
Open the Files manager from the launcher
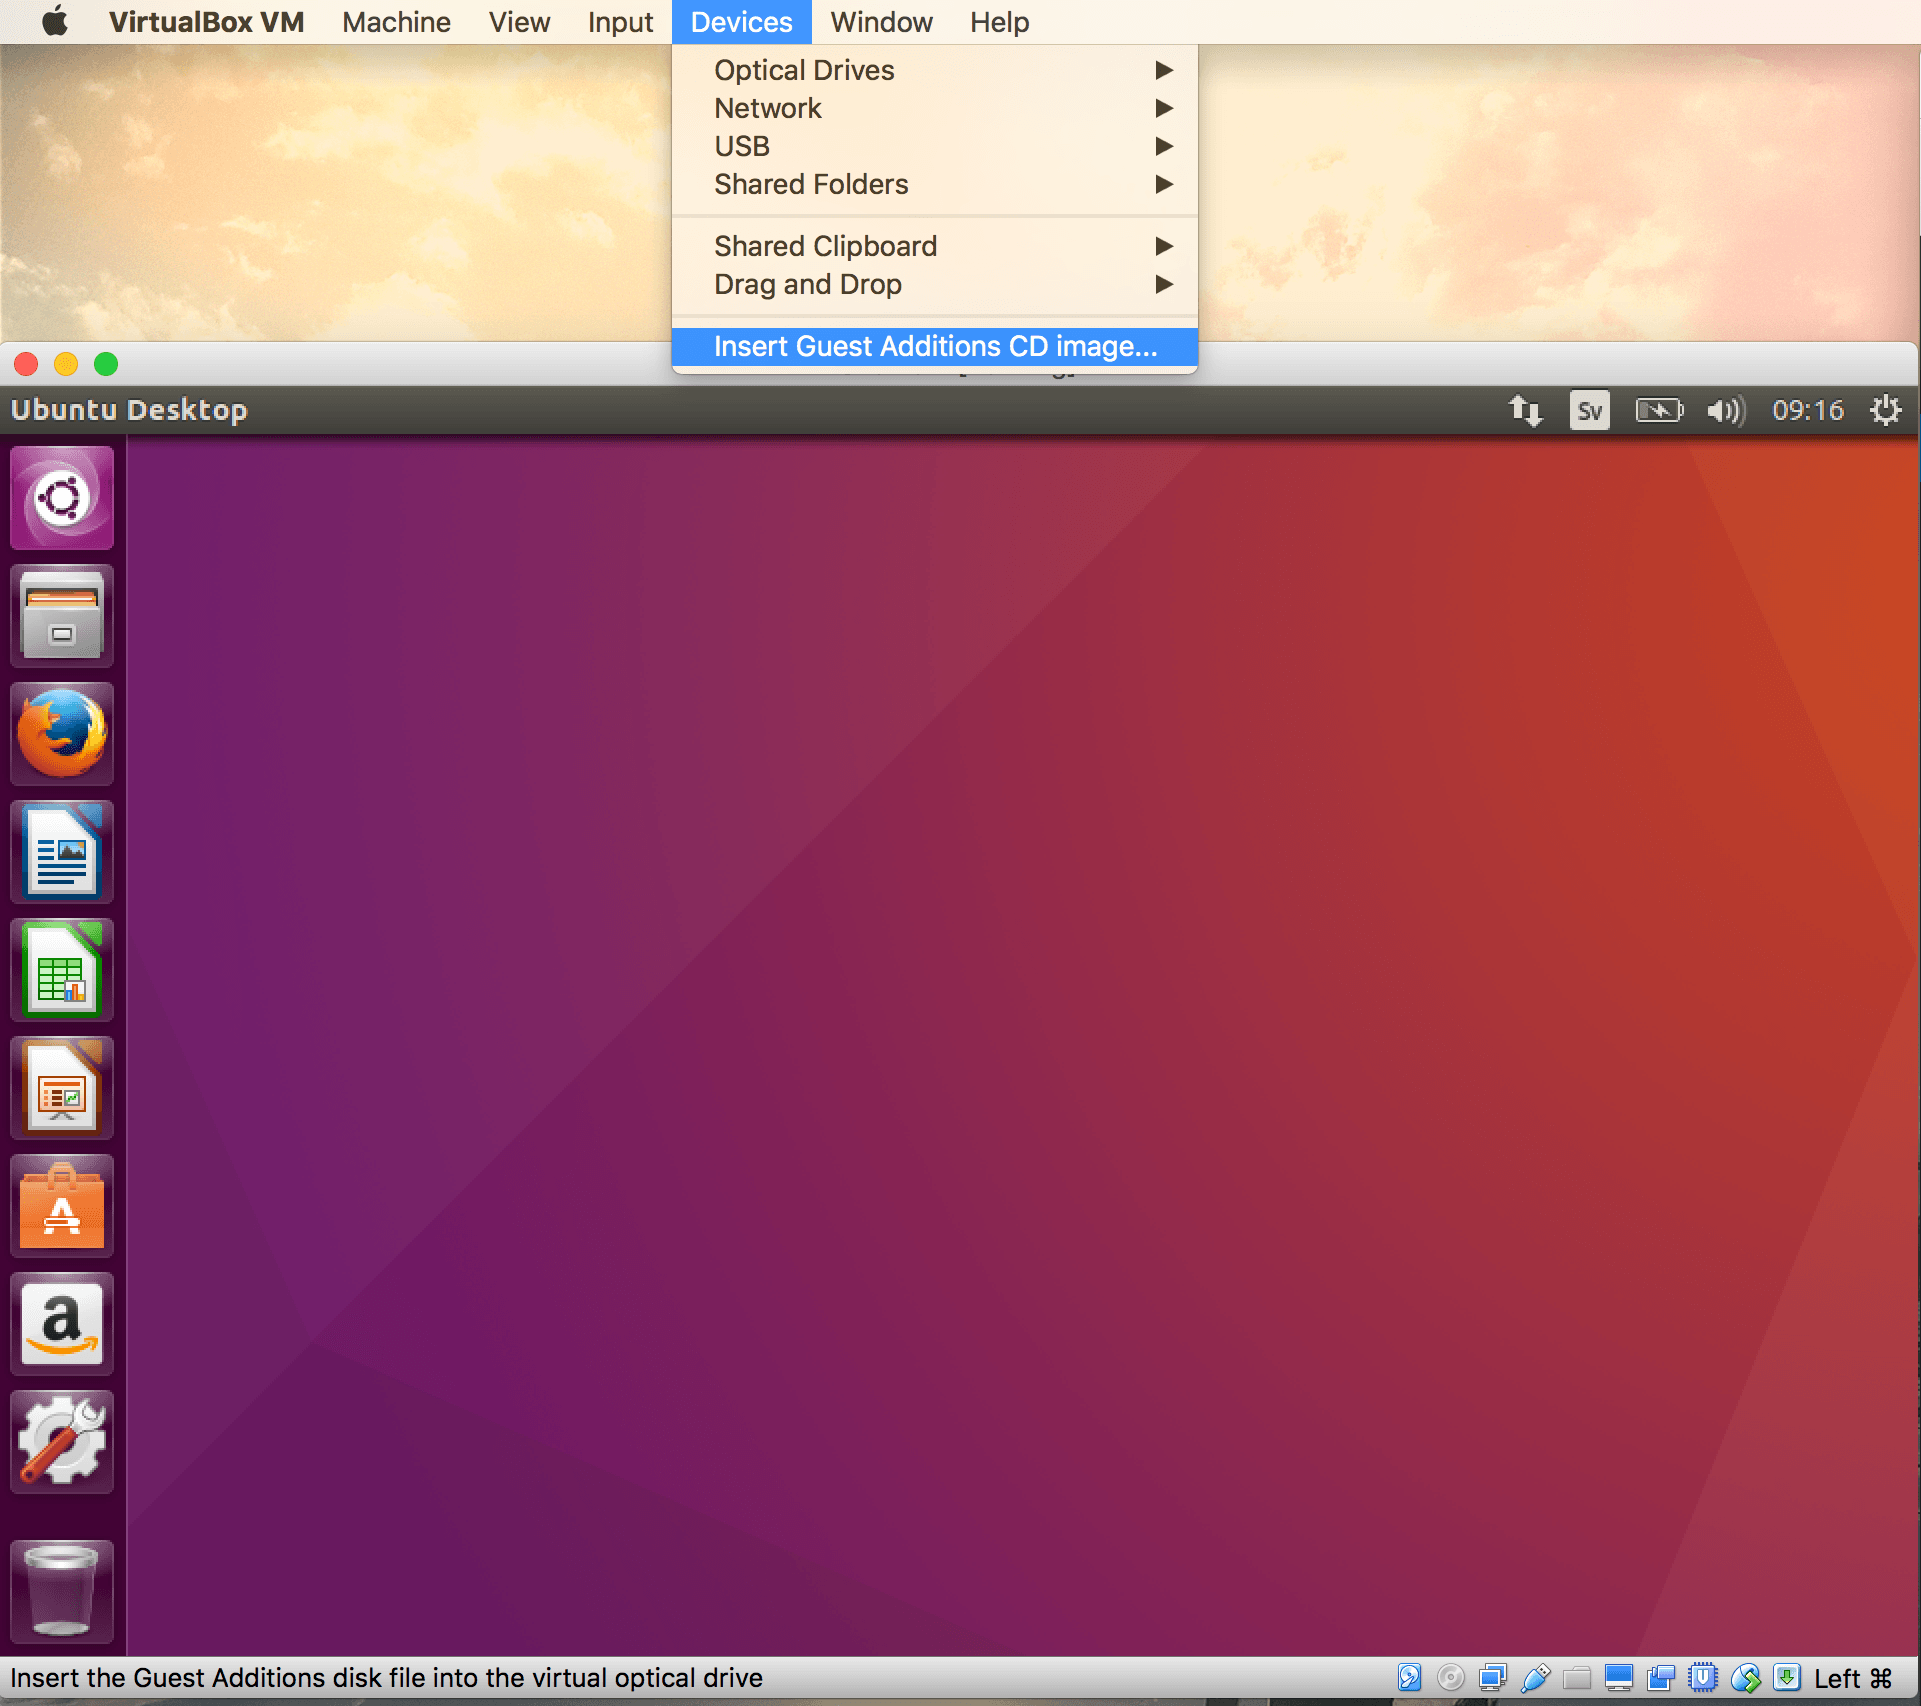(x=62, y=616)
